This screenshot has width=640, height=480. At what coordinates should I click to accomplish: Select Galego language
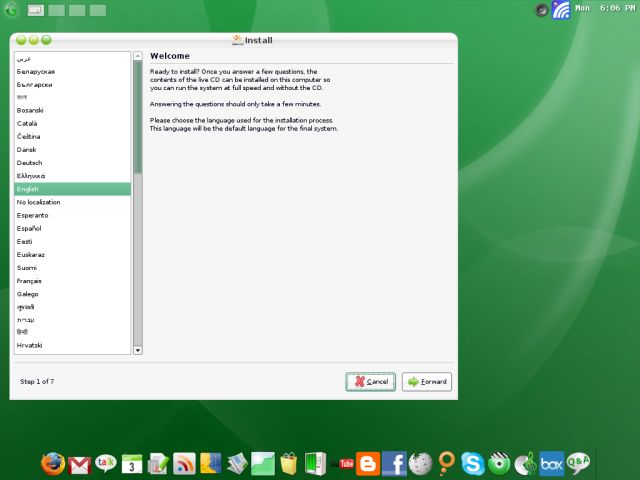(x=73, y=294)
